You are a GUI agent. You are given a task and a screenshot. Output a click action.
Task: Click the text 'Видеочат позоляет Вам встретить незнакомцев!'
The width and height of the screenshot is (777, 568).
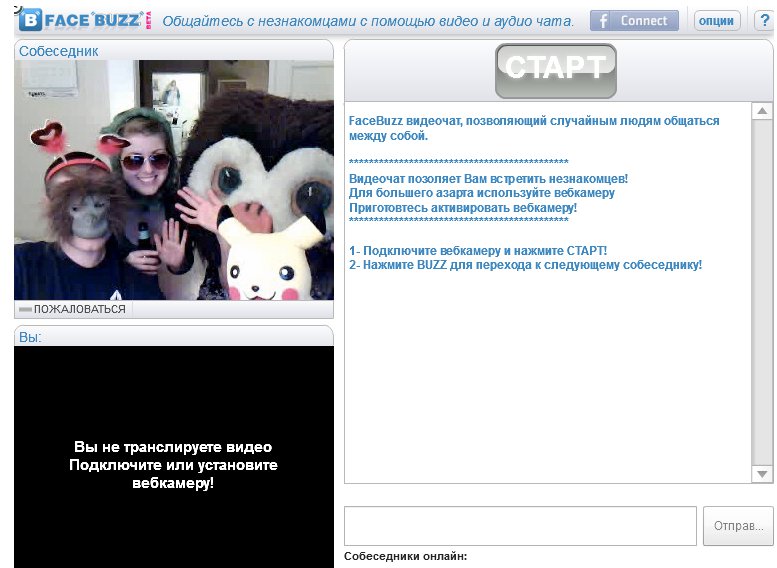tap(488, 178)
